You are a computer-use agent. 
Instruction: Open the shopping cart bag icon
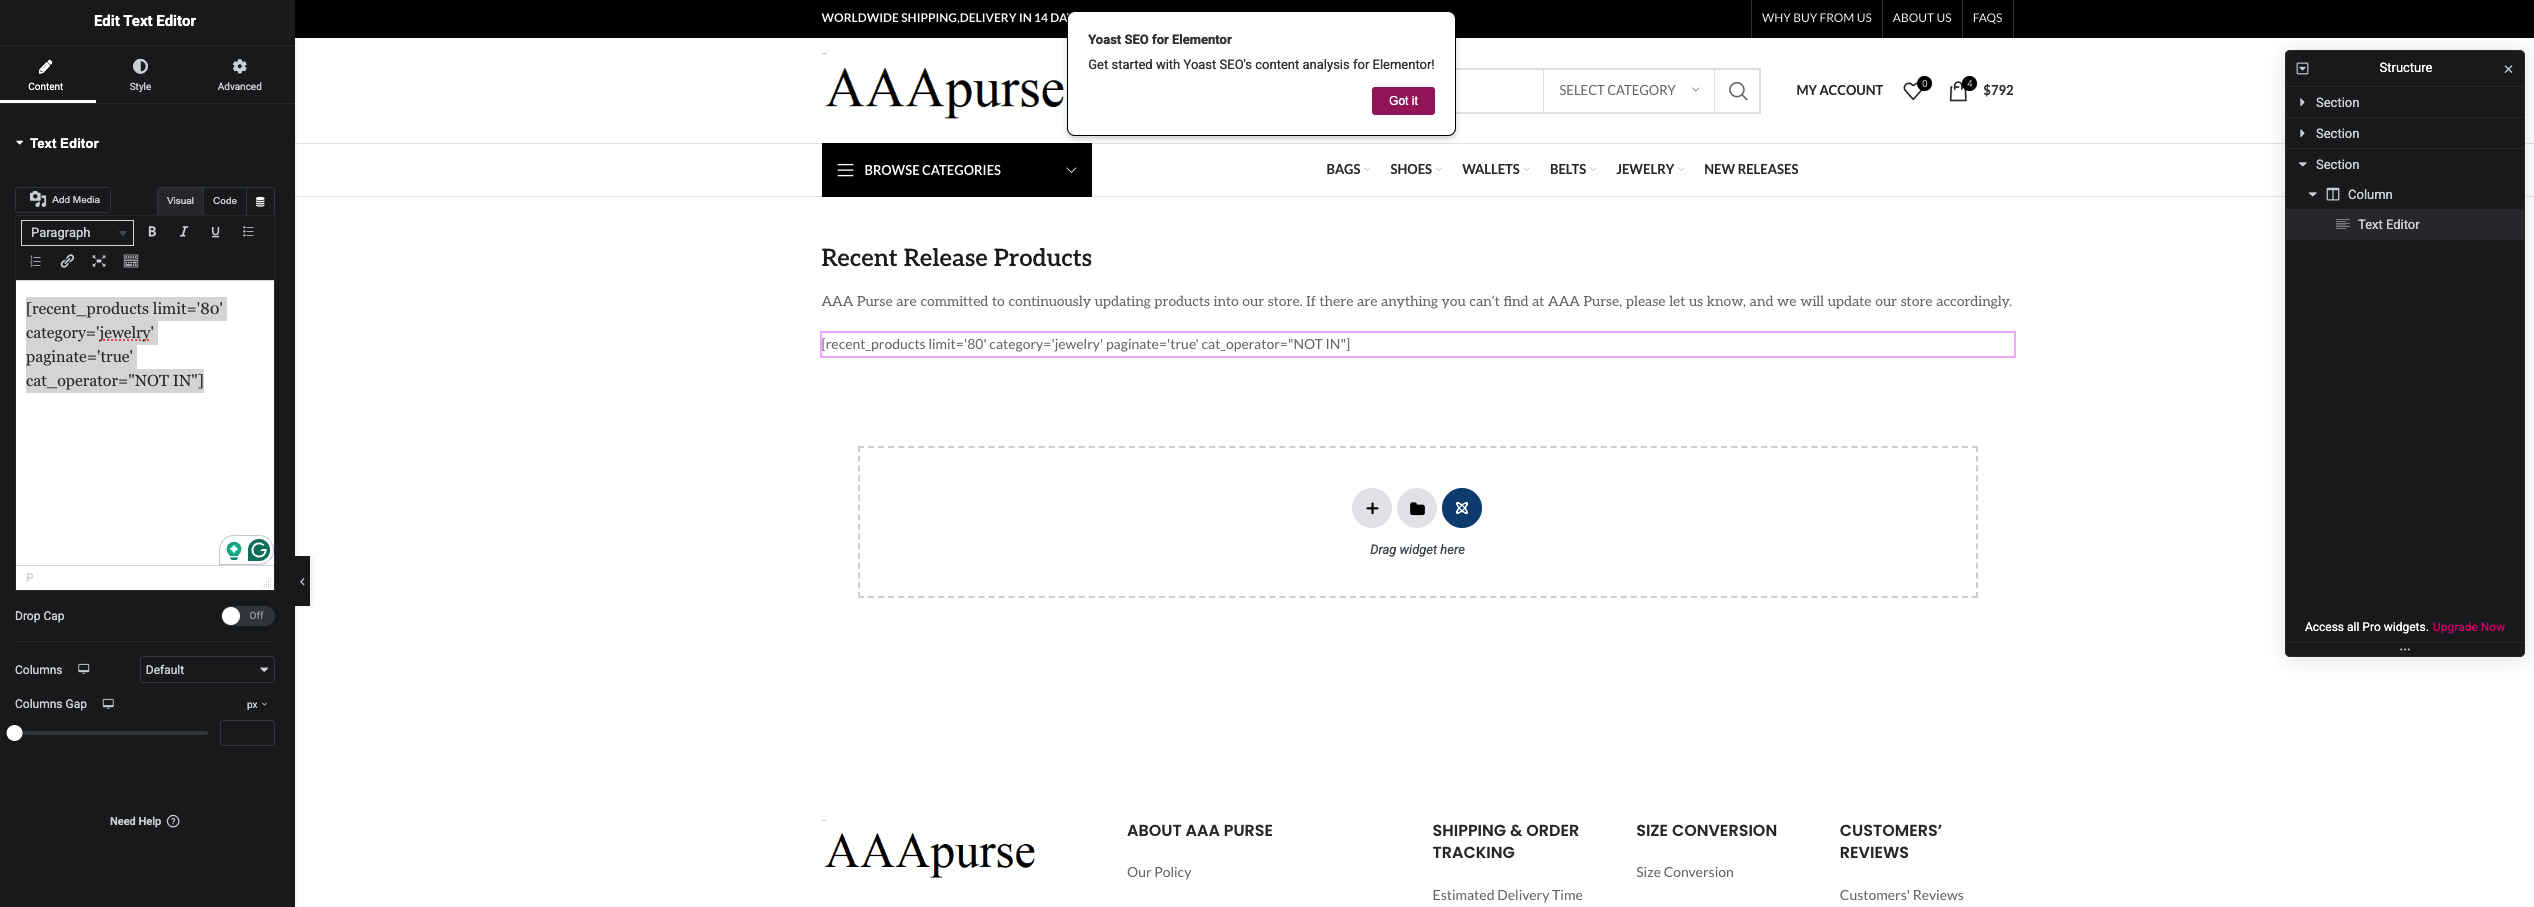pos(1958,91)
